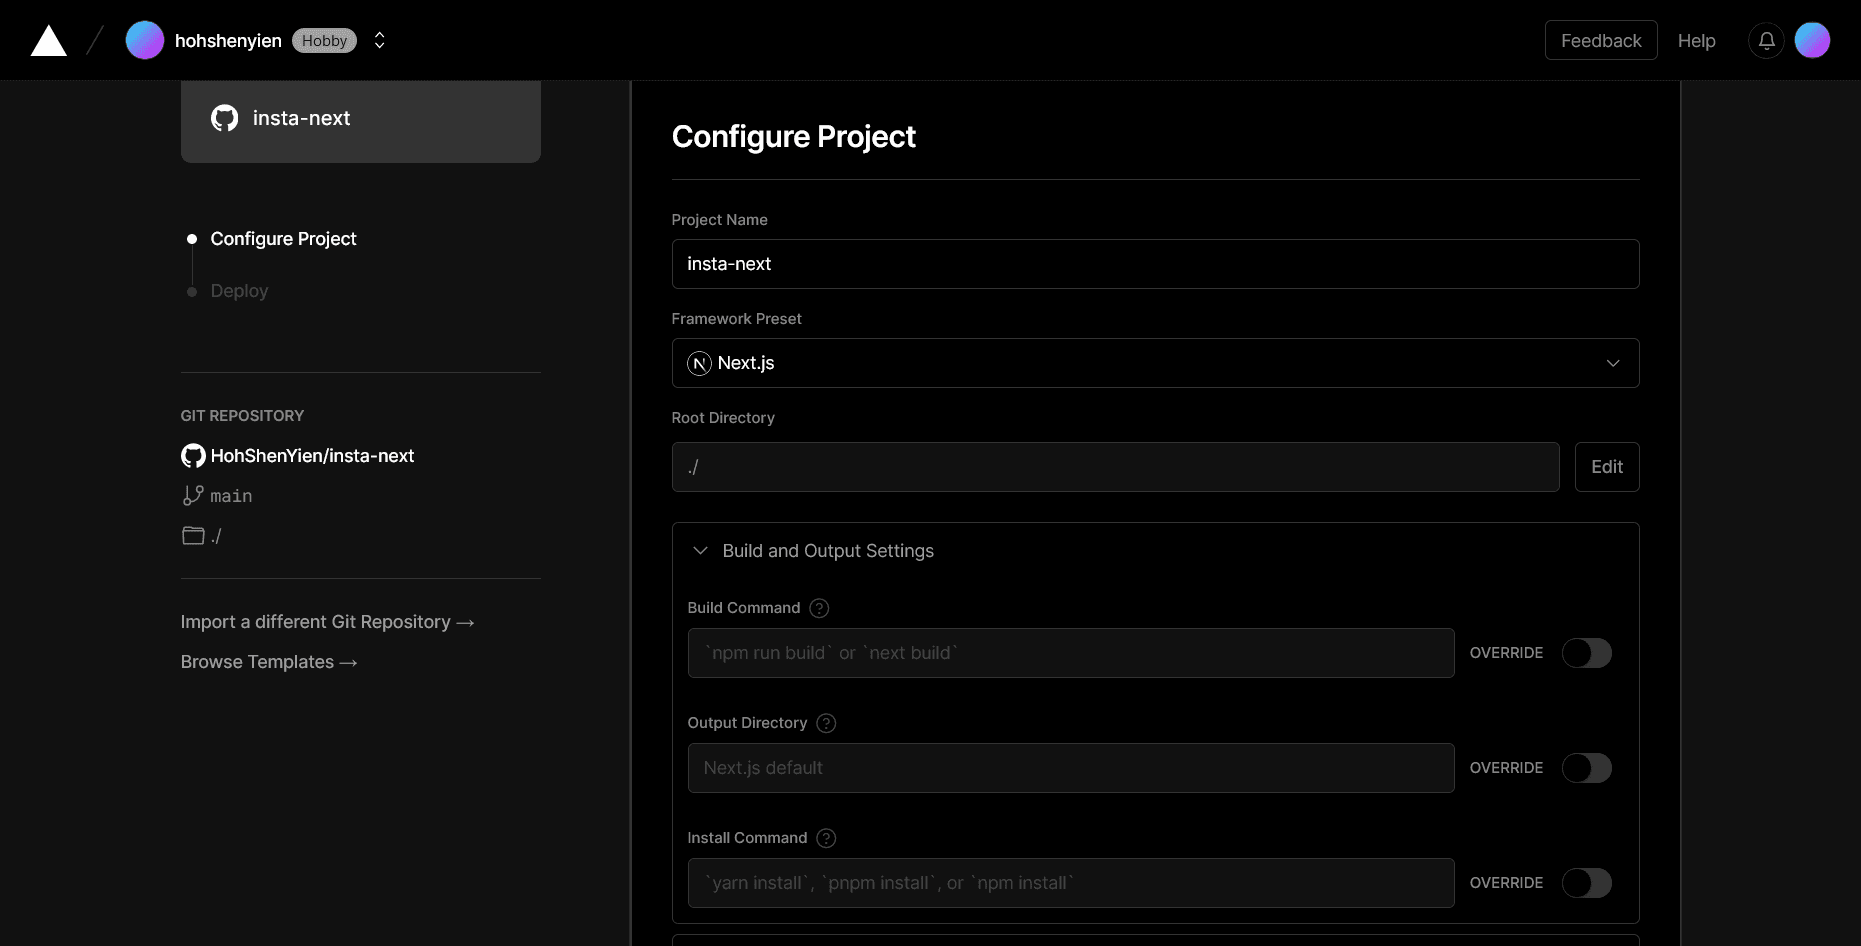Enable the Output Directory override toggle
Viewport: 1861px width, 946px height.
[1586, 768]
